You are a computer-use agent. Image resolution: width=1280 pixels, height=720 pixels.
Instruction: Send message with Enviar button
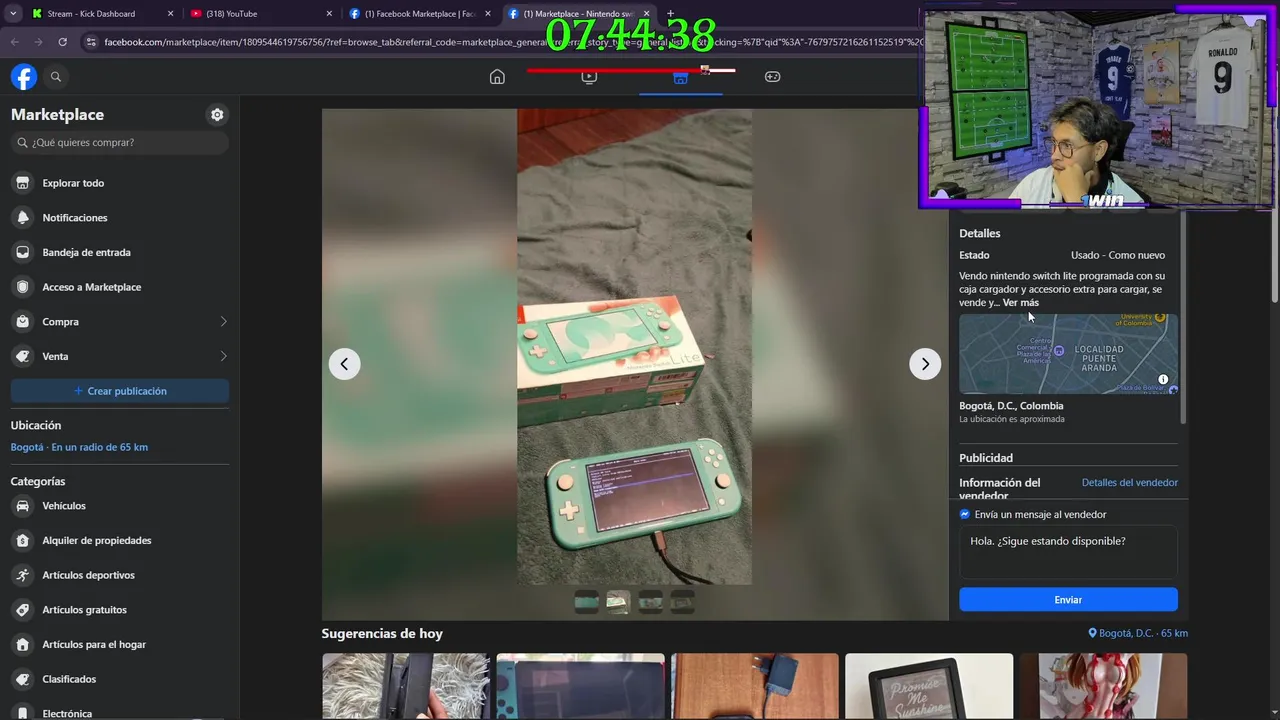click(x=1068, y=600)
